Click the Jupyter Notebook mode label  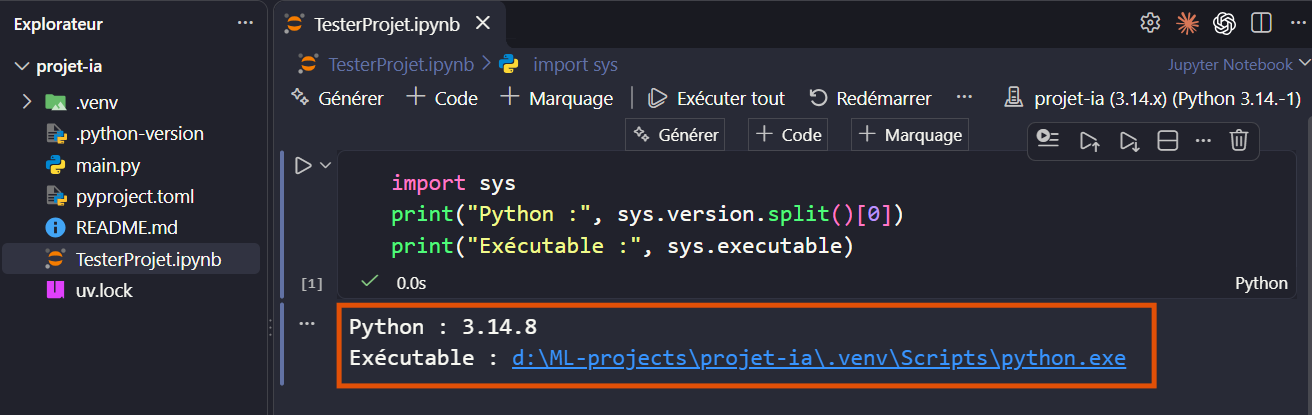pyautogui.click(x=1230, y=64)
